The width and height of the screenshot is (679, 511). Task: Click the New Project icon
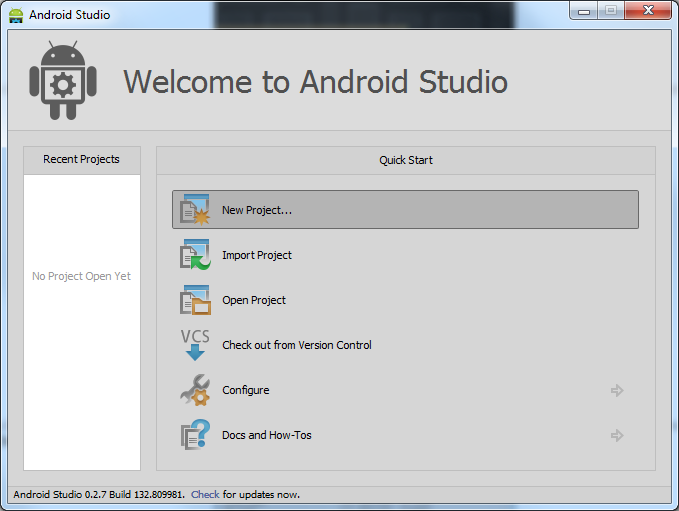194,210
